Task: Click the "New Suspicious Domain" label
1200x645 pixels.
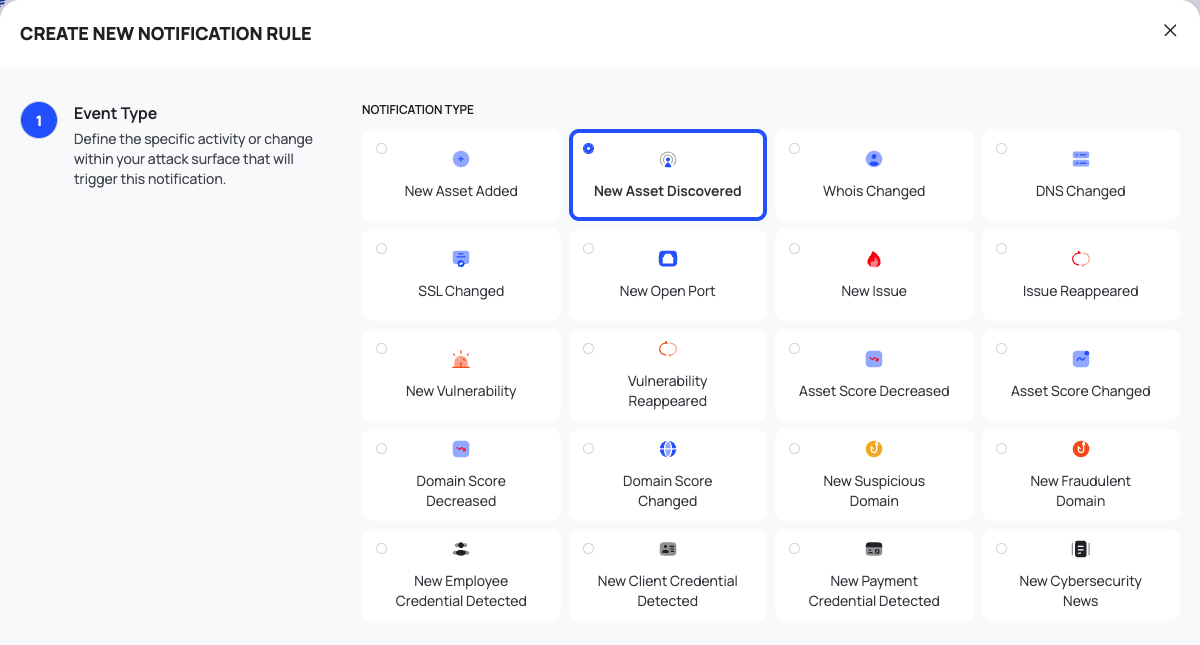Action: coord(874,491)
